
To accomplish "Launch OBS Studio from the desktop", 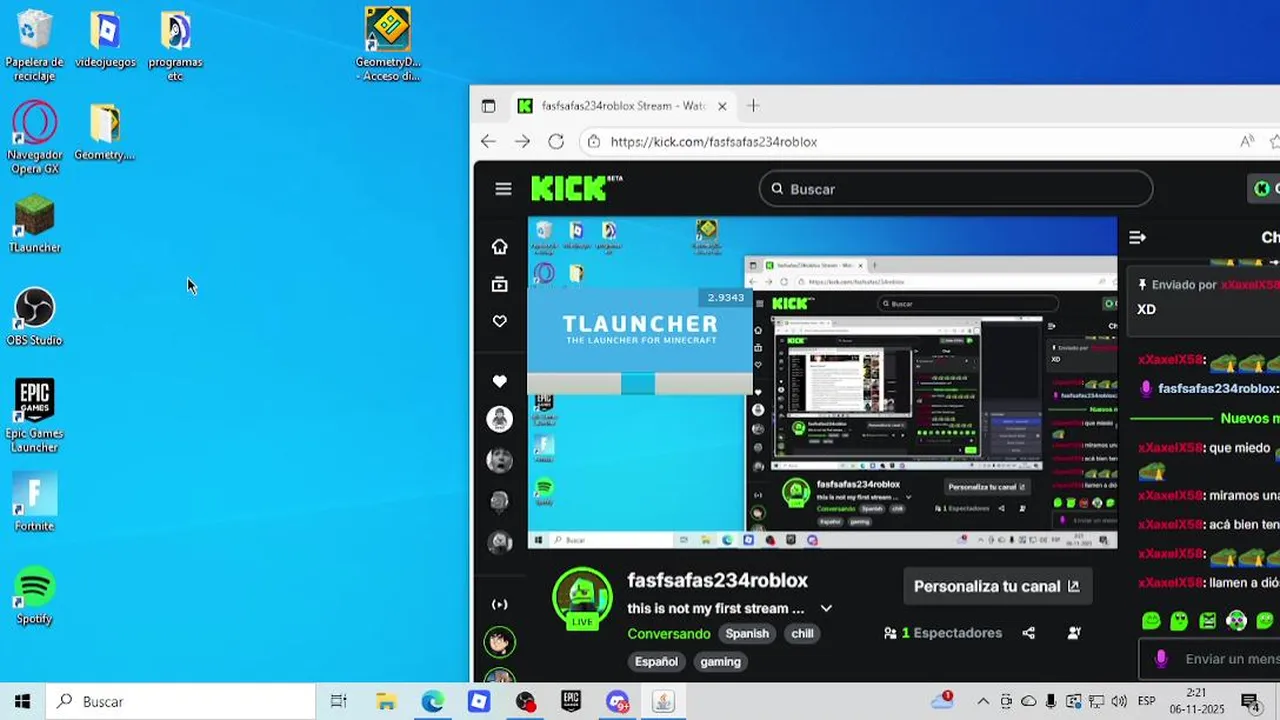I will (35, 318).
